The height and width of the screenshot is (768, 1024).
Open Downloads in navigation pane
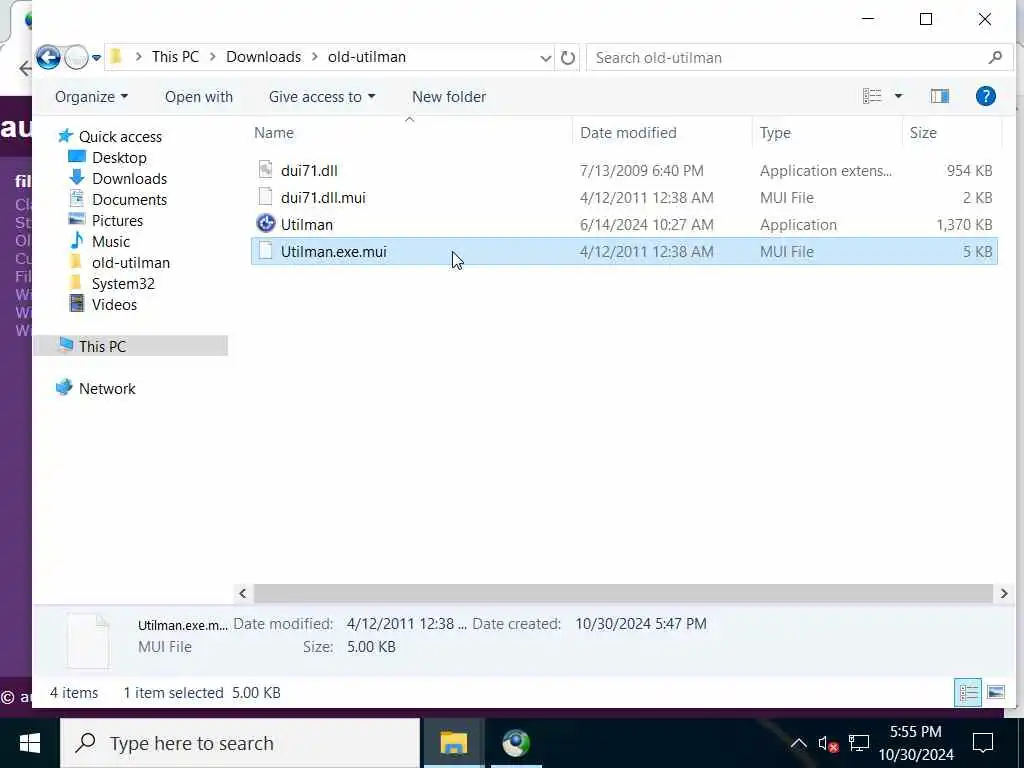click(129, 178)
